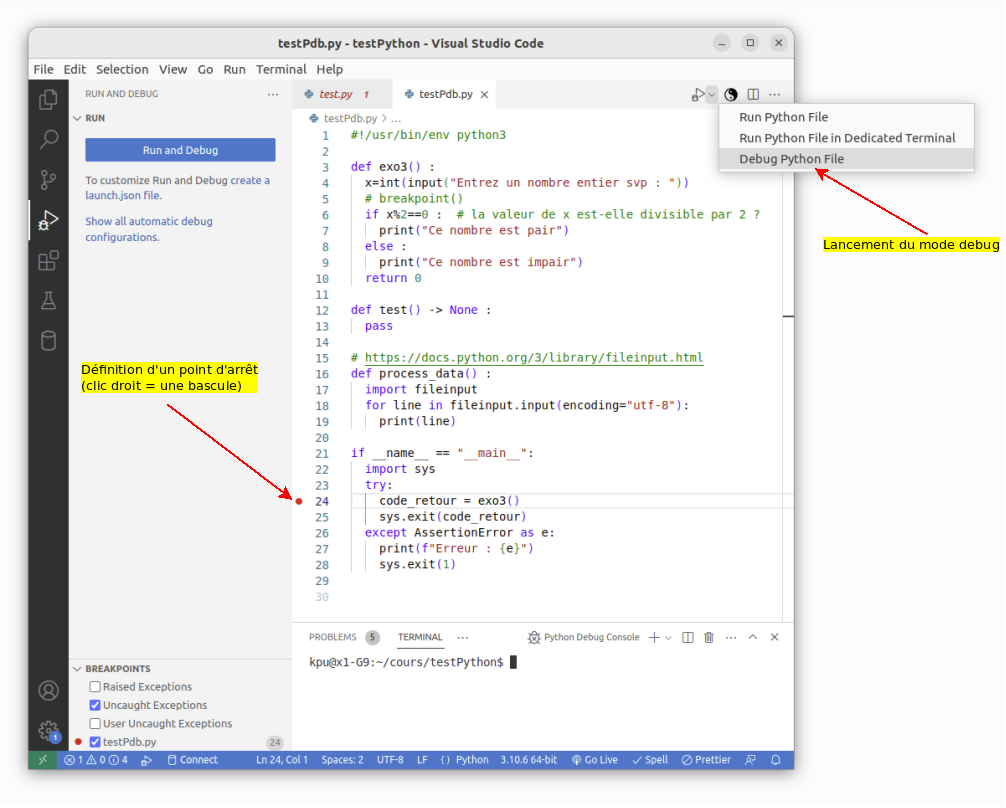Click Prettier status item

tap(706, 761)
